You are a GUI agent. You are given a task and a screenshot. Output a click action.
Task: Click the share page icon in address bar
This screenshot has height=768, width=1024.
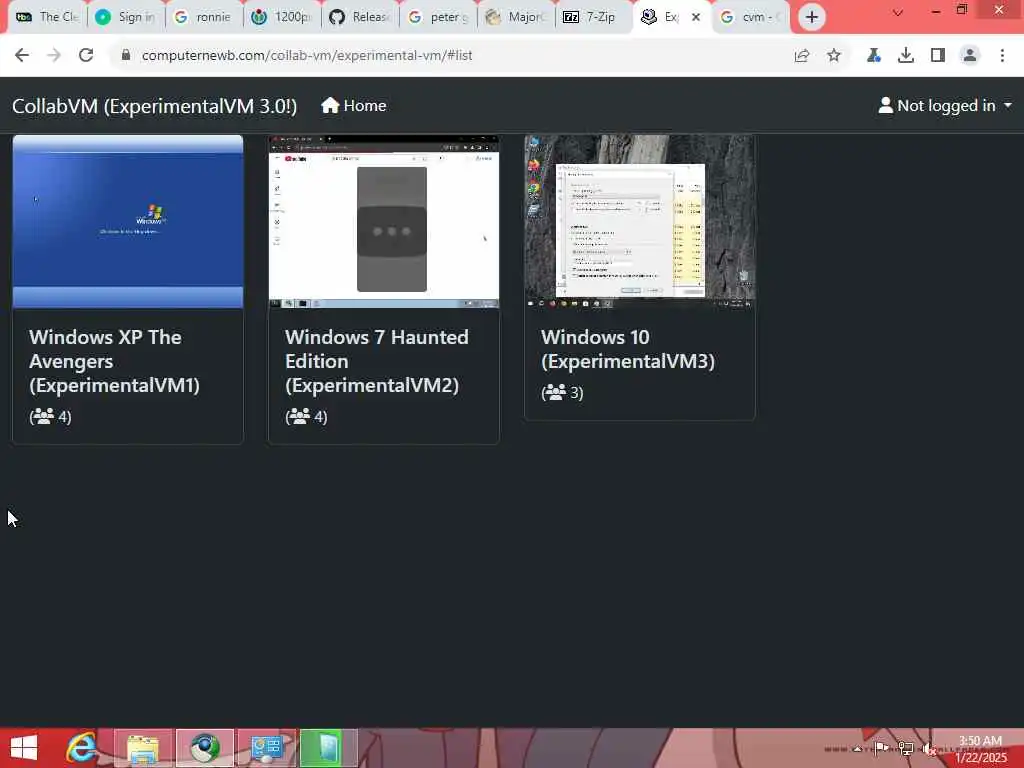(802, 56)
